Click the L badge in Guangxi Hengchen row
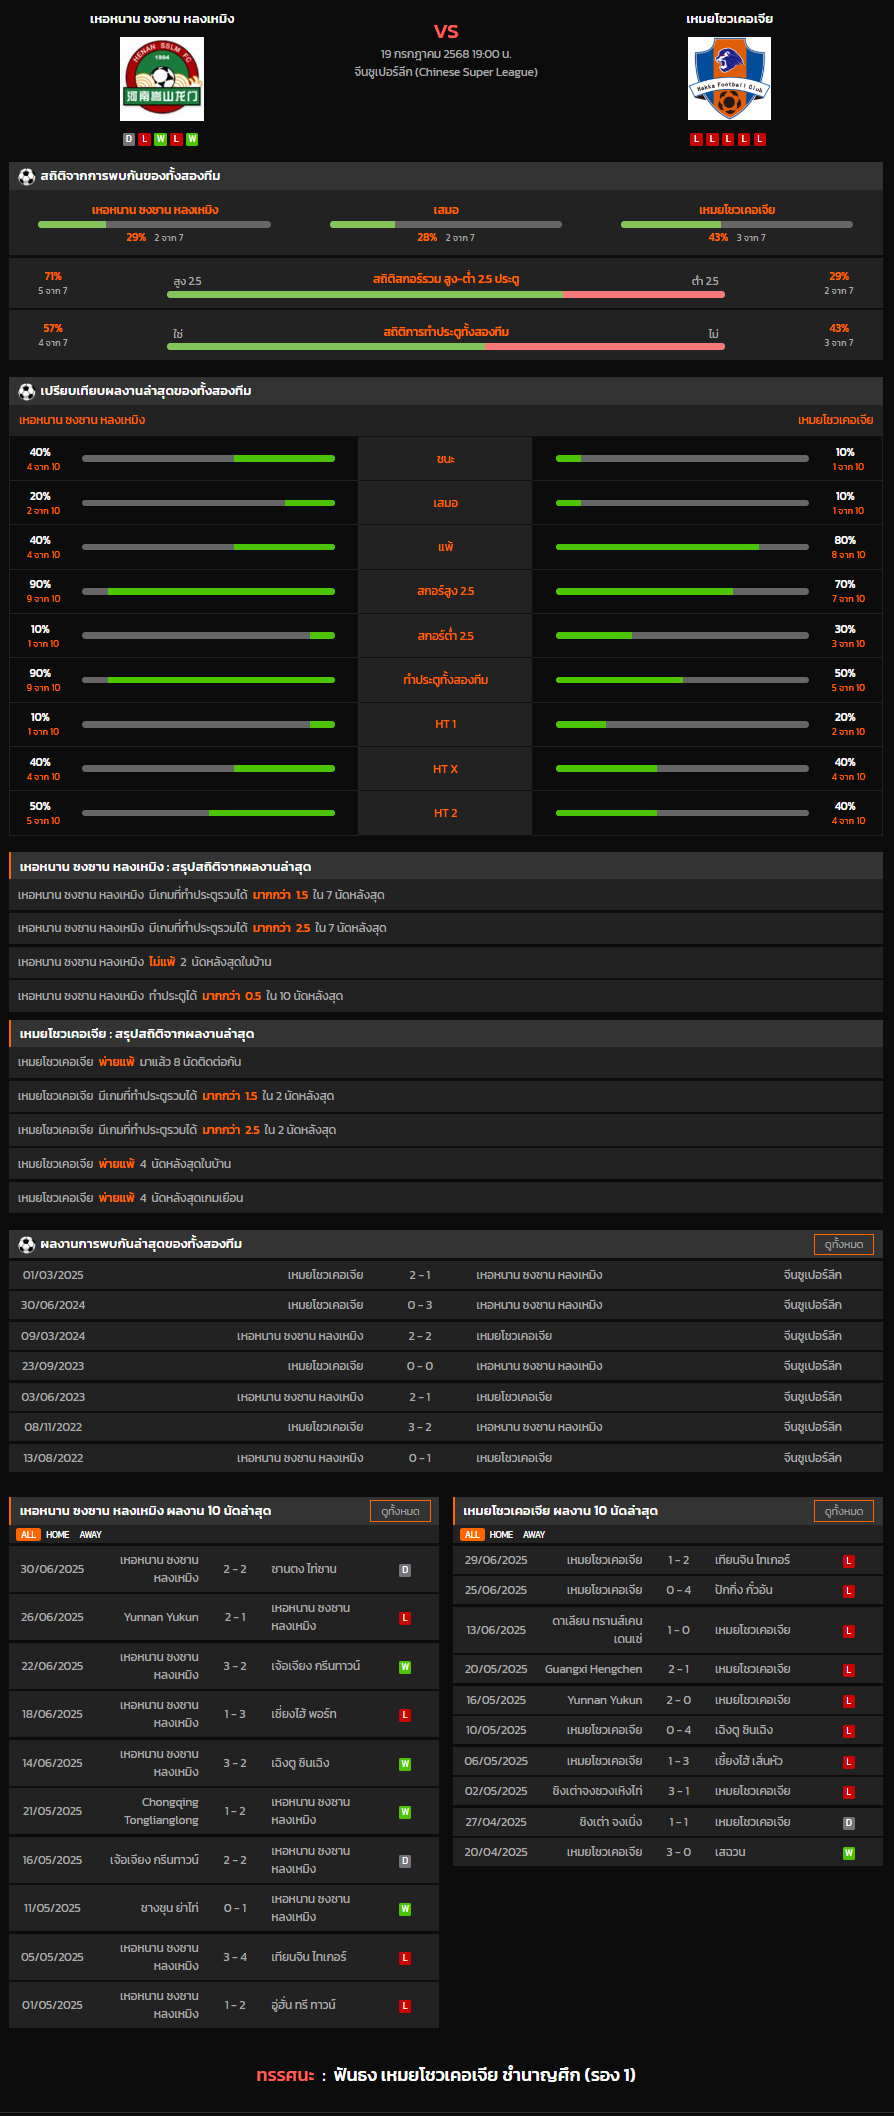894x2116 pixels. pos(848,1670)
